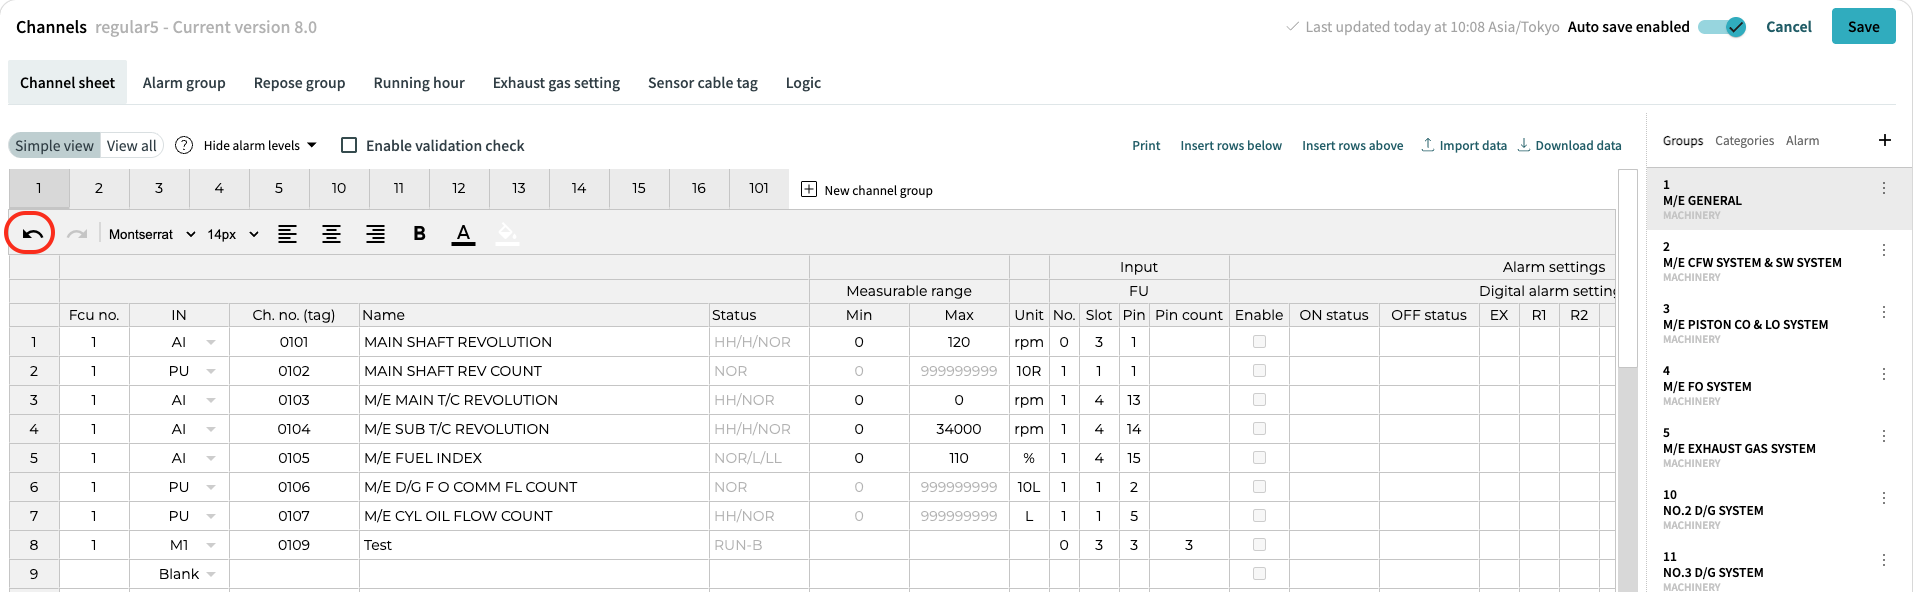Open options menu for NO.2 D/G SYSTEM group

1883,498
